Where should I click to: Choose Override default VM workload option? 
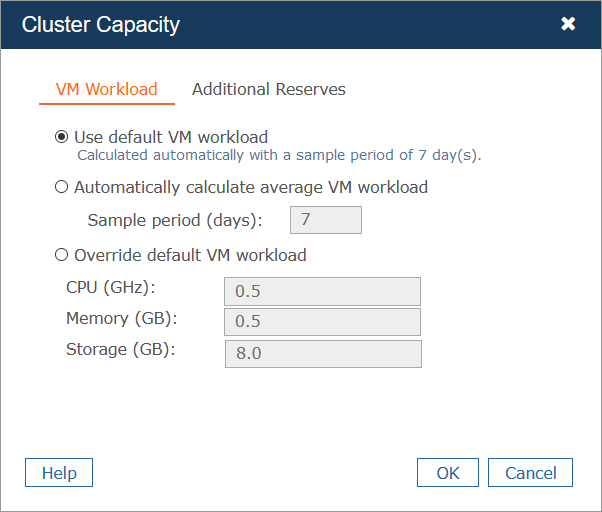click(61, 255)
